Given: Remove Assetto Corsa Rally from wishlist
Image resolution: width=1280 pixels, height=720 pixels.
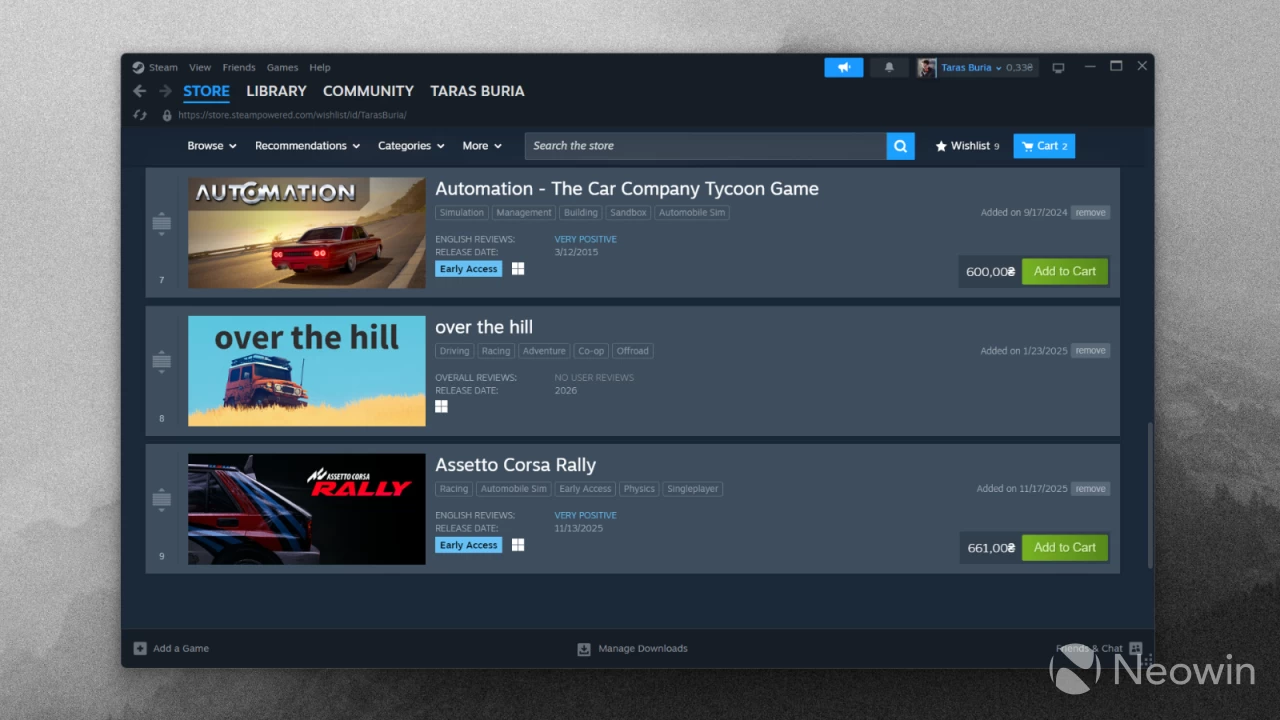Looking at the screenshot, I should [x=1090, y=489].
